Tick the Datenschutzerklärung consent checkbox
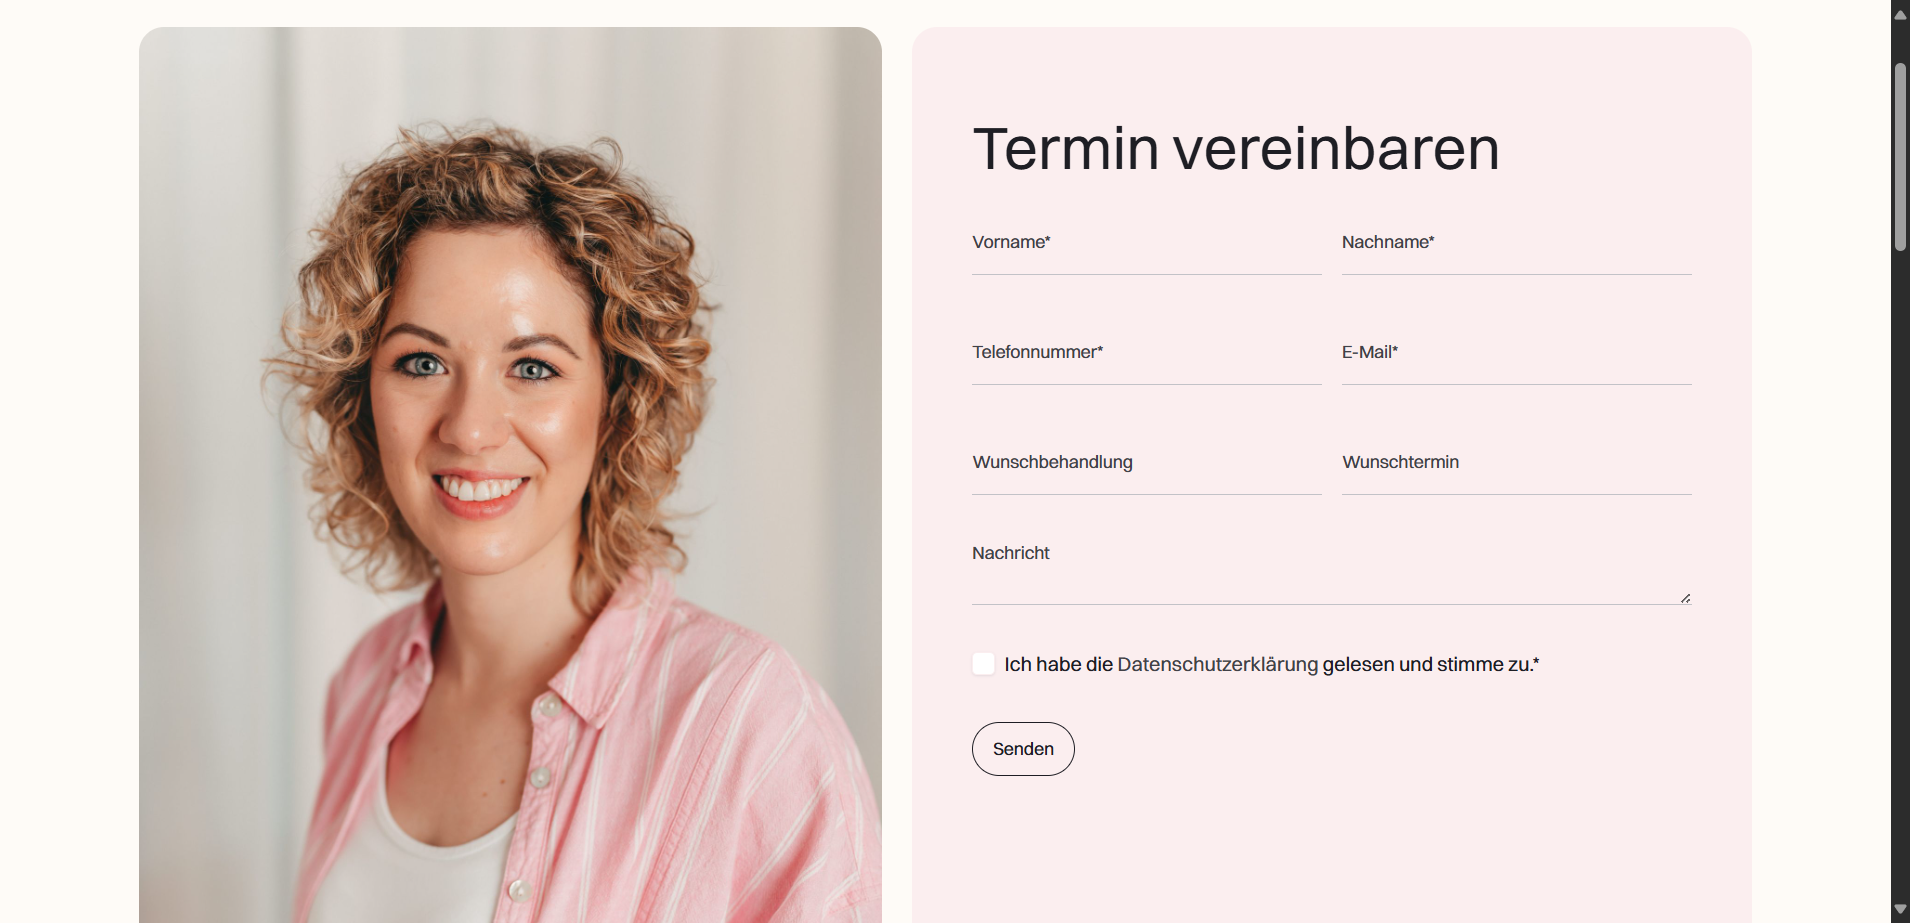Viewport: 1910px width, 923px height. [984, 664]
